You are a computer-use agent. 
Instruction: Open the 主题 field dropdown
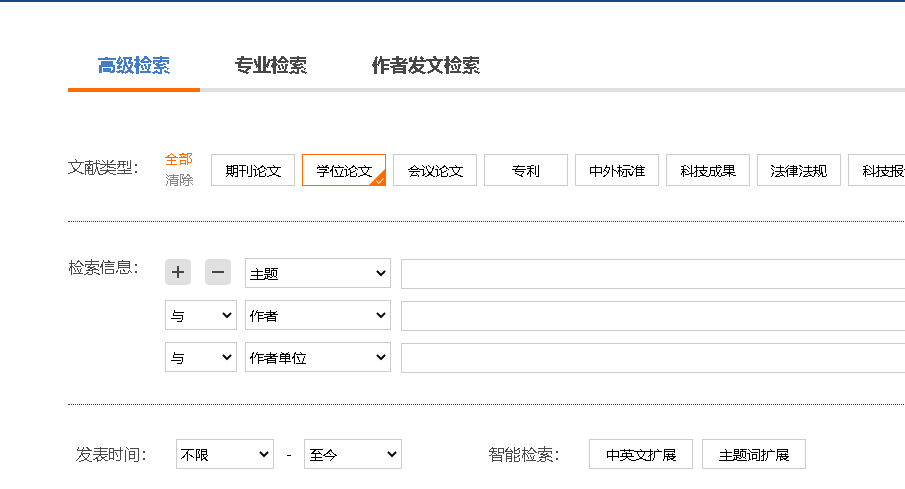tap(318, 273)
